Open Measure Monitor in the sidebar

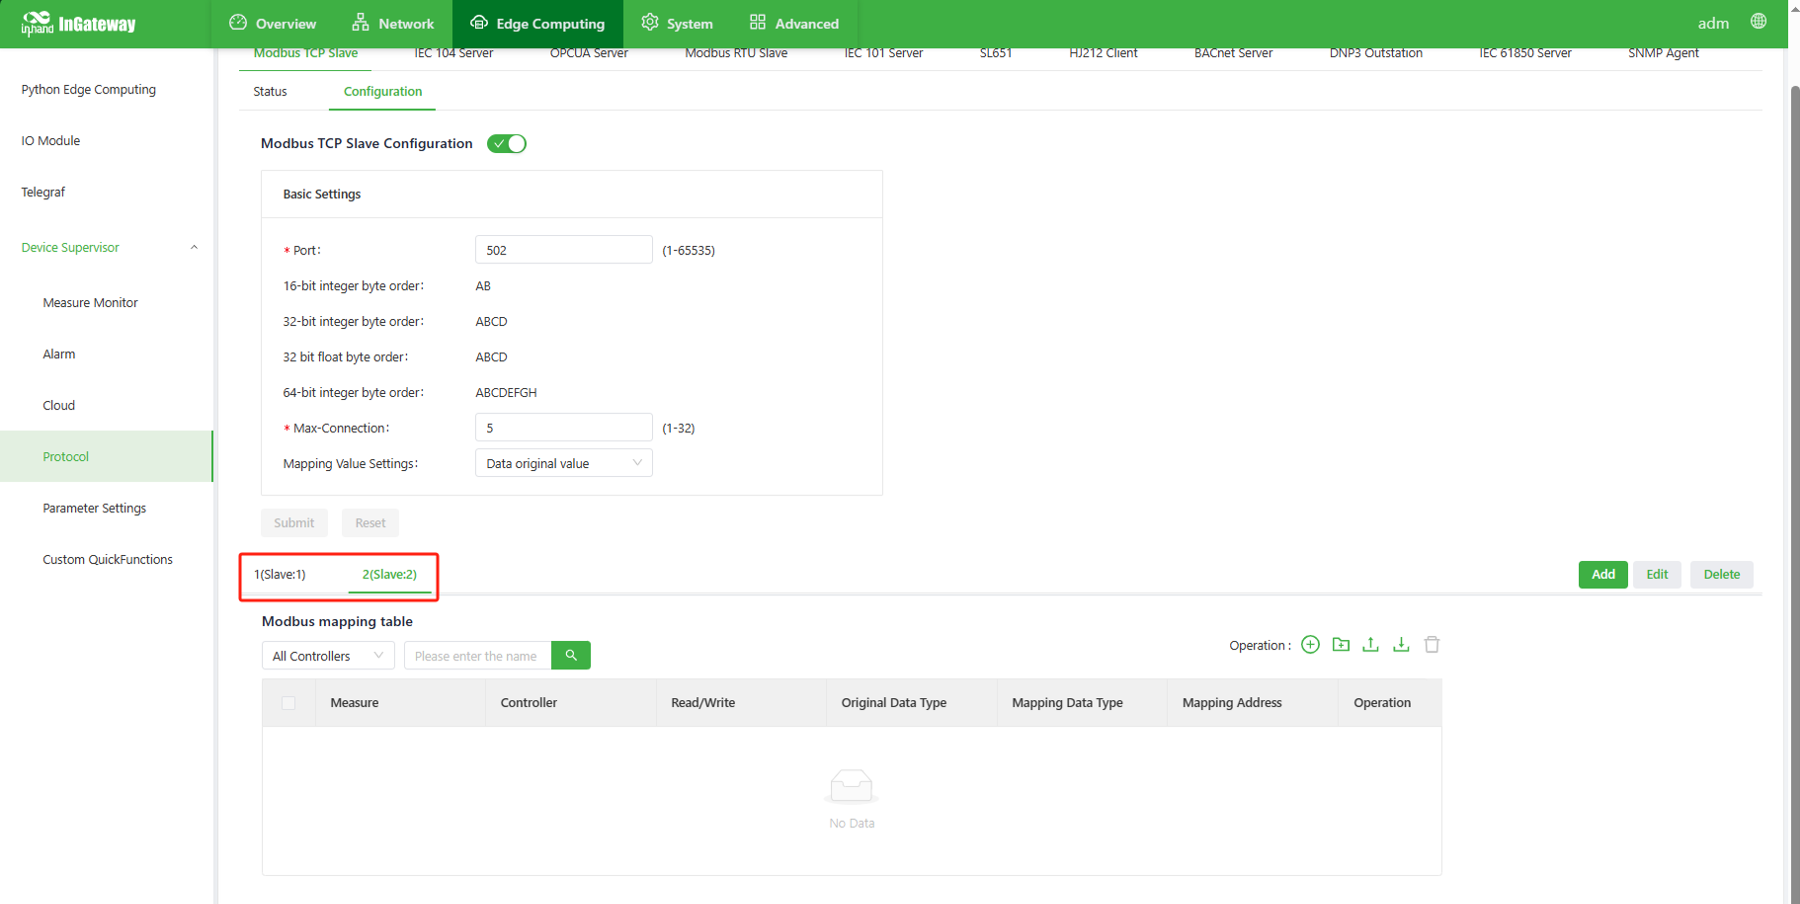[90, 303]
